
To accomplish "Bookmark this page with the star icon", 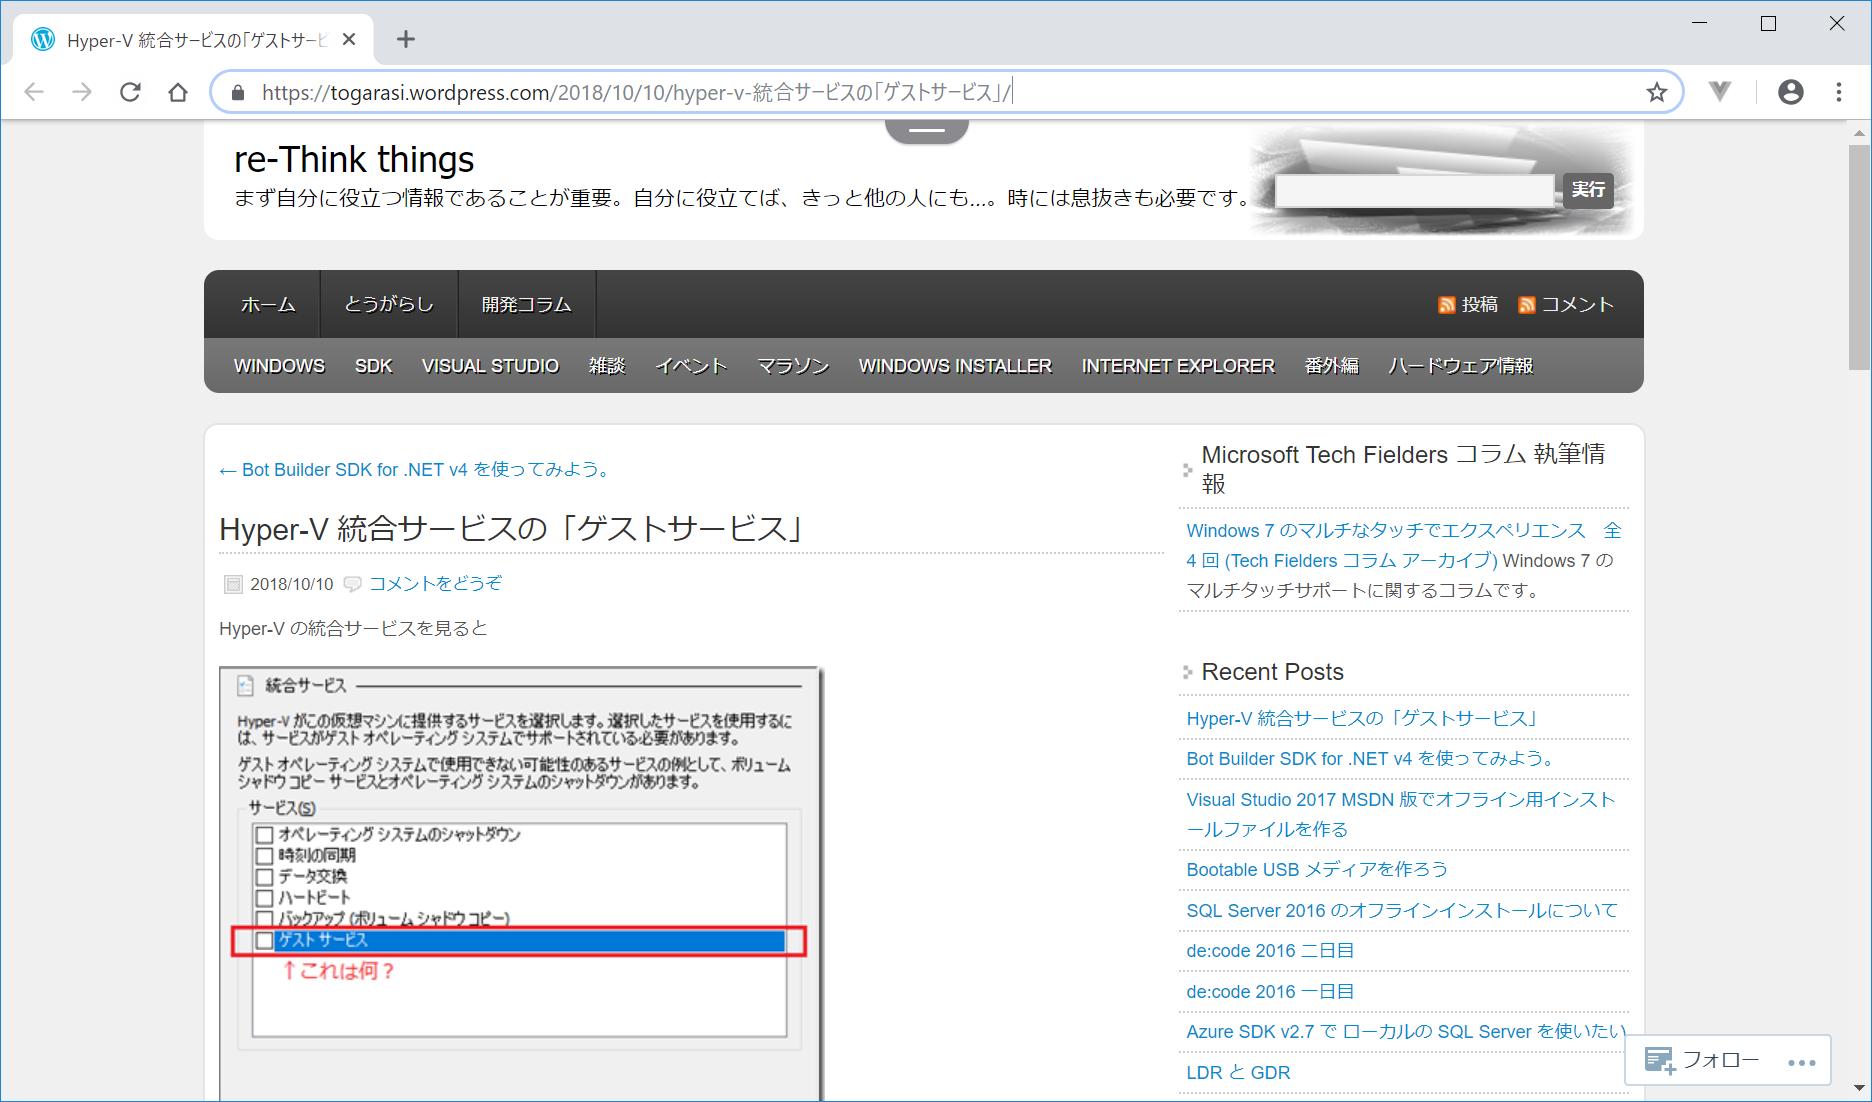I will [x=1657, y=92].
